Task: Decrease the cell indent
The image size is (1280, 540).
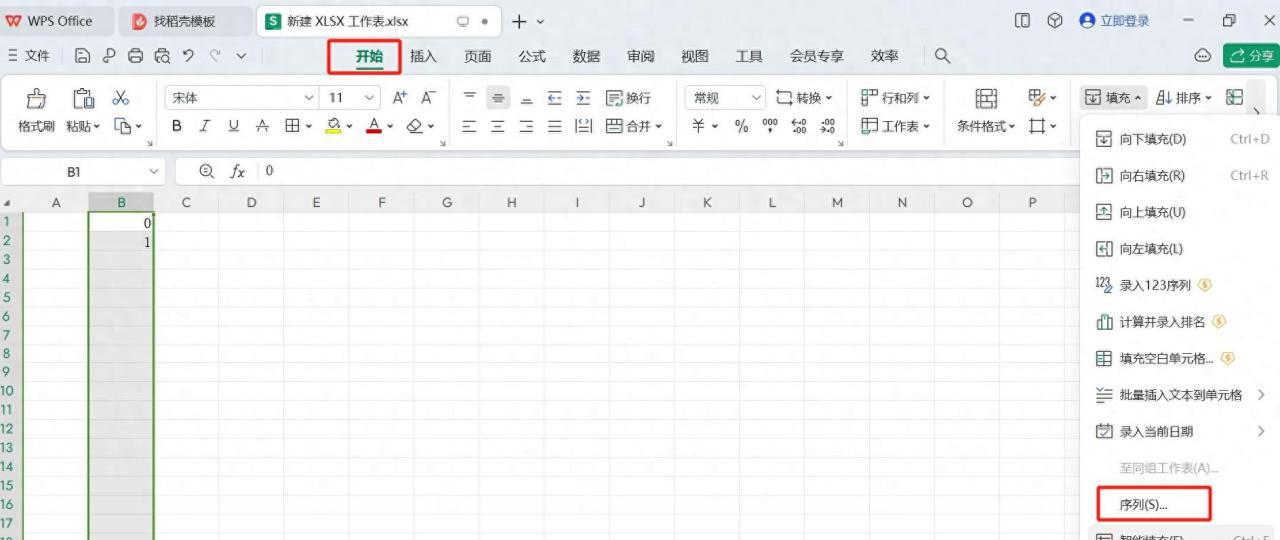Action: click(554, 98)
